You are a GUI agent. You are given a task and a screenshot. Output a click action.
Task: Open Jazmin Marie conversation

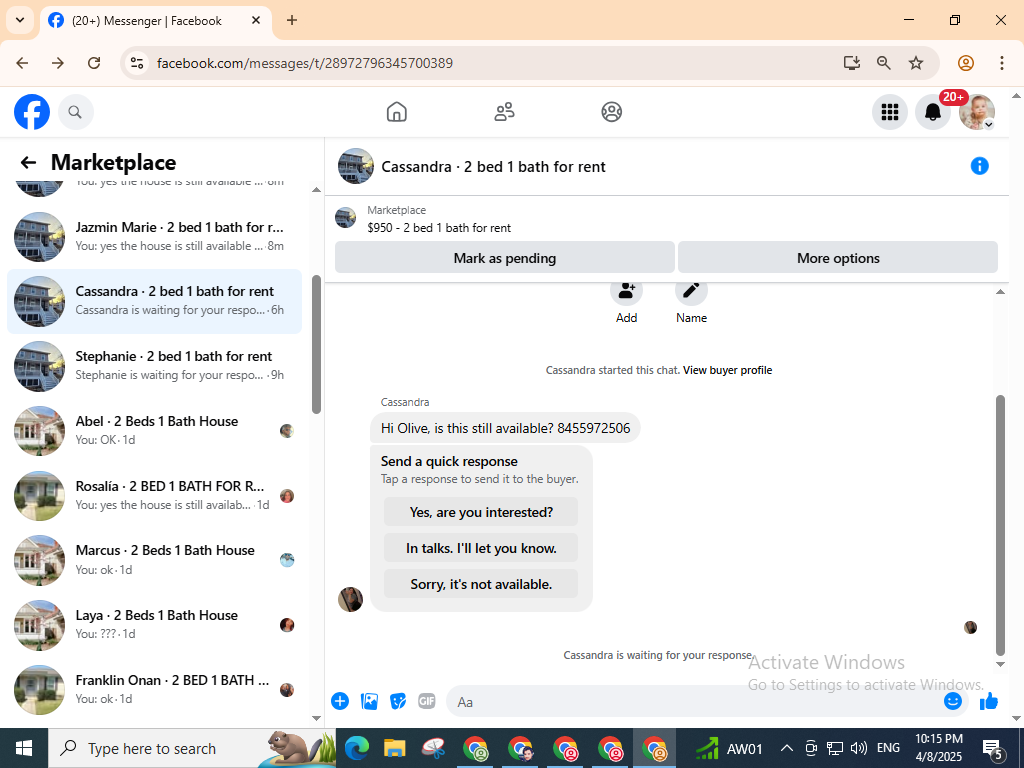point(155,236)
